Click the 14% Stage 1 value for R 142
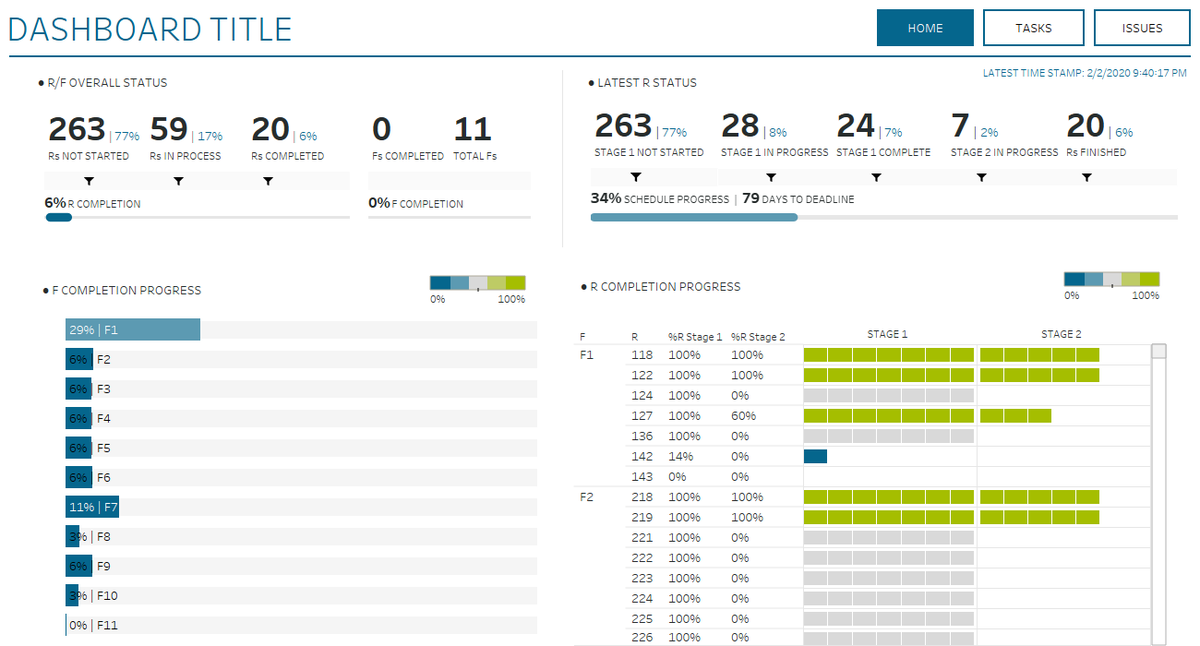This screenshot has width=1200, height=646. [x=679, y=456]
